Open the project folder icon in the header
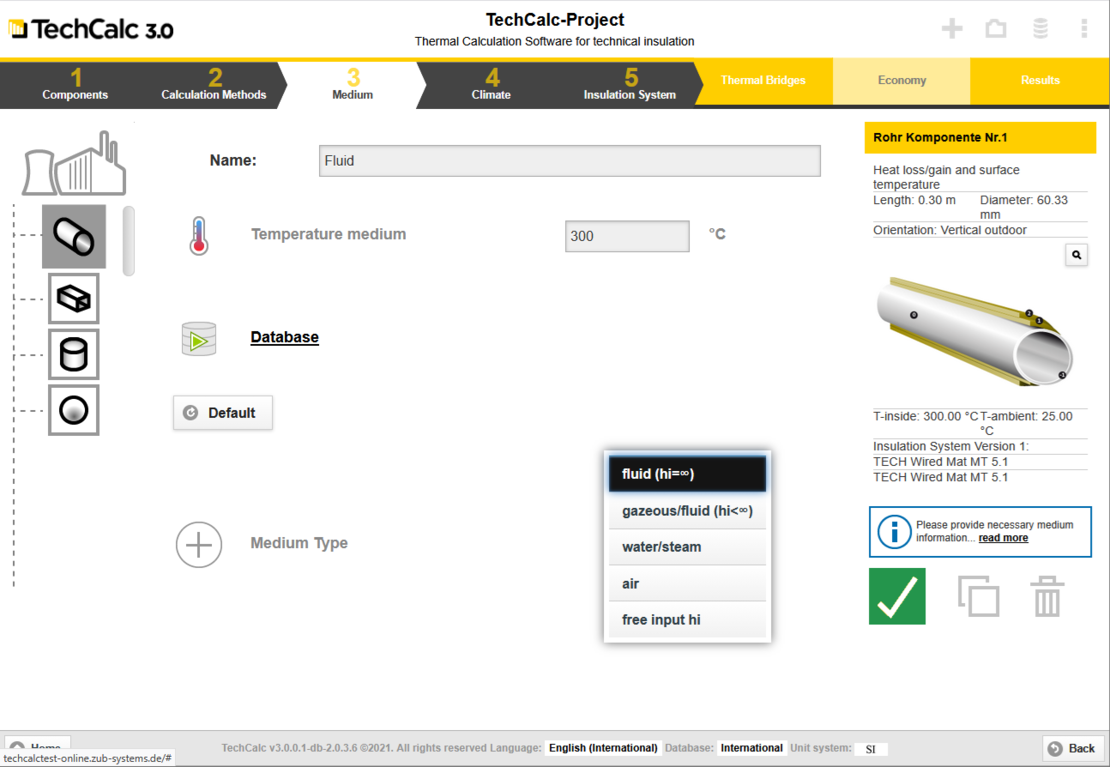This screenshot has height=767, width=1110. (996, 28)
